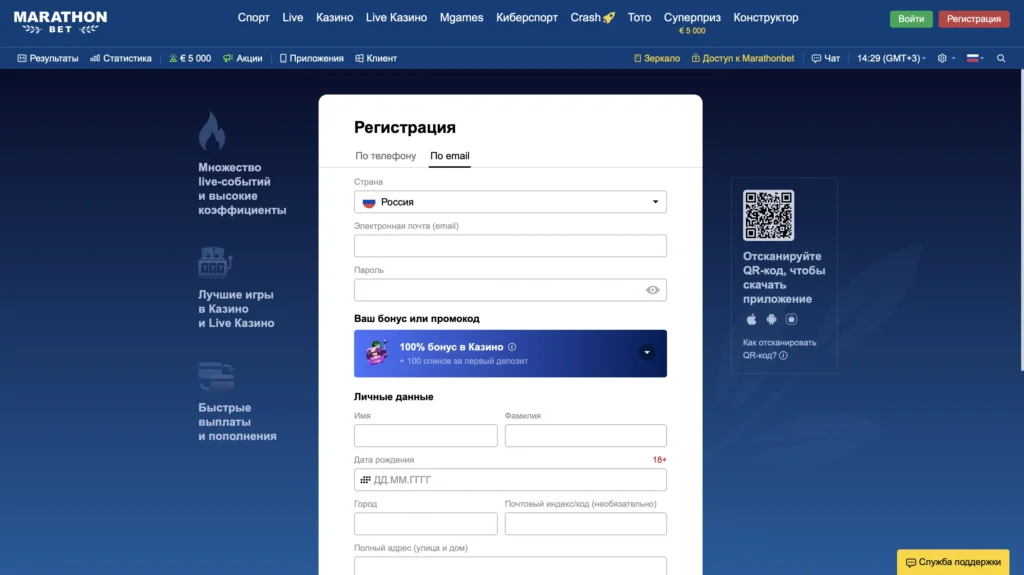Viewport: 1024px width, 575px height.
Task: Open Crash rocket menu item
Action: [x=592, y=18]
